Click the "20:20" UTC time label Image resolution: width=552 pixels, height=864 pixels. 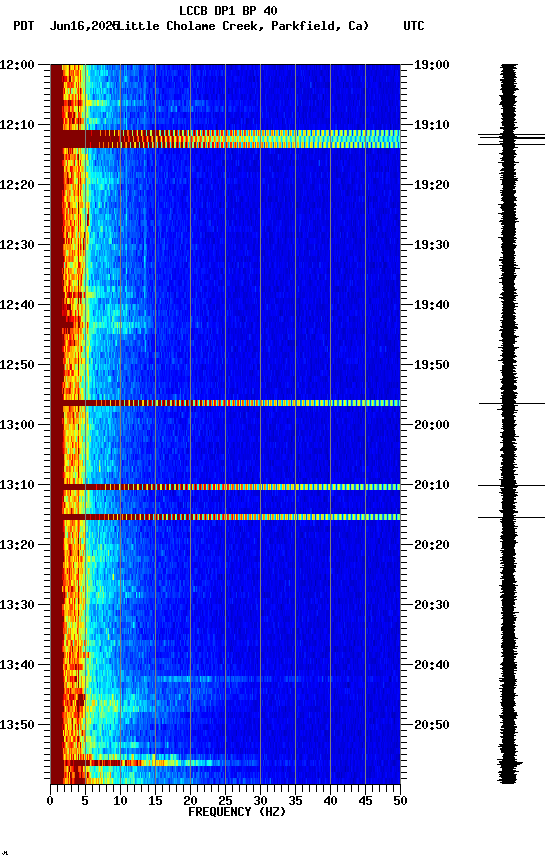[x=432, y=546]
